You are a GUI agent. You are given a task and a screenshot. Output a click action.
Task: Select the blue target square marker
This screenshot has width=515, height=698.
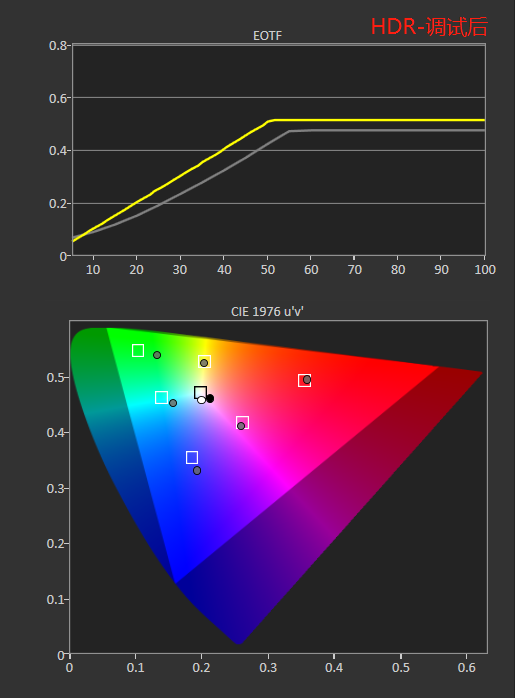coord(192,458)
